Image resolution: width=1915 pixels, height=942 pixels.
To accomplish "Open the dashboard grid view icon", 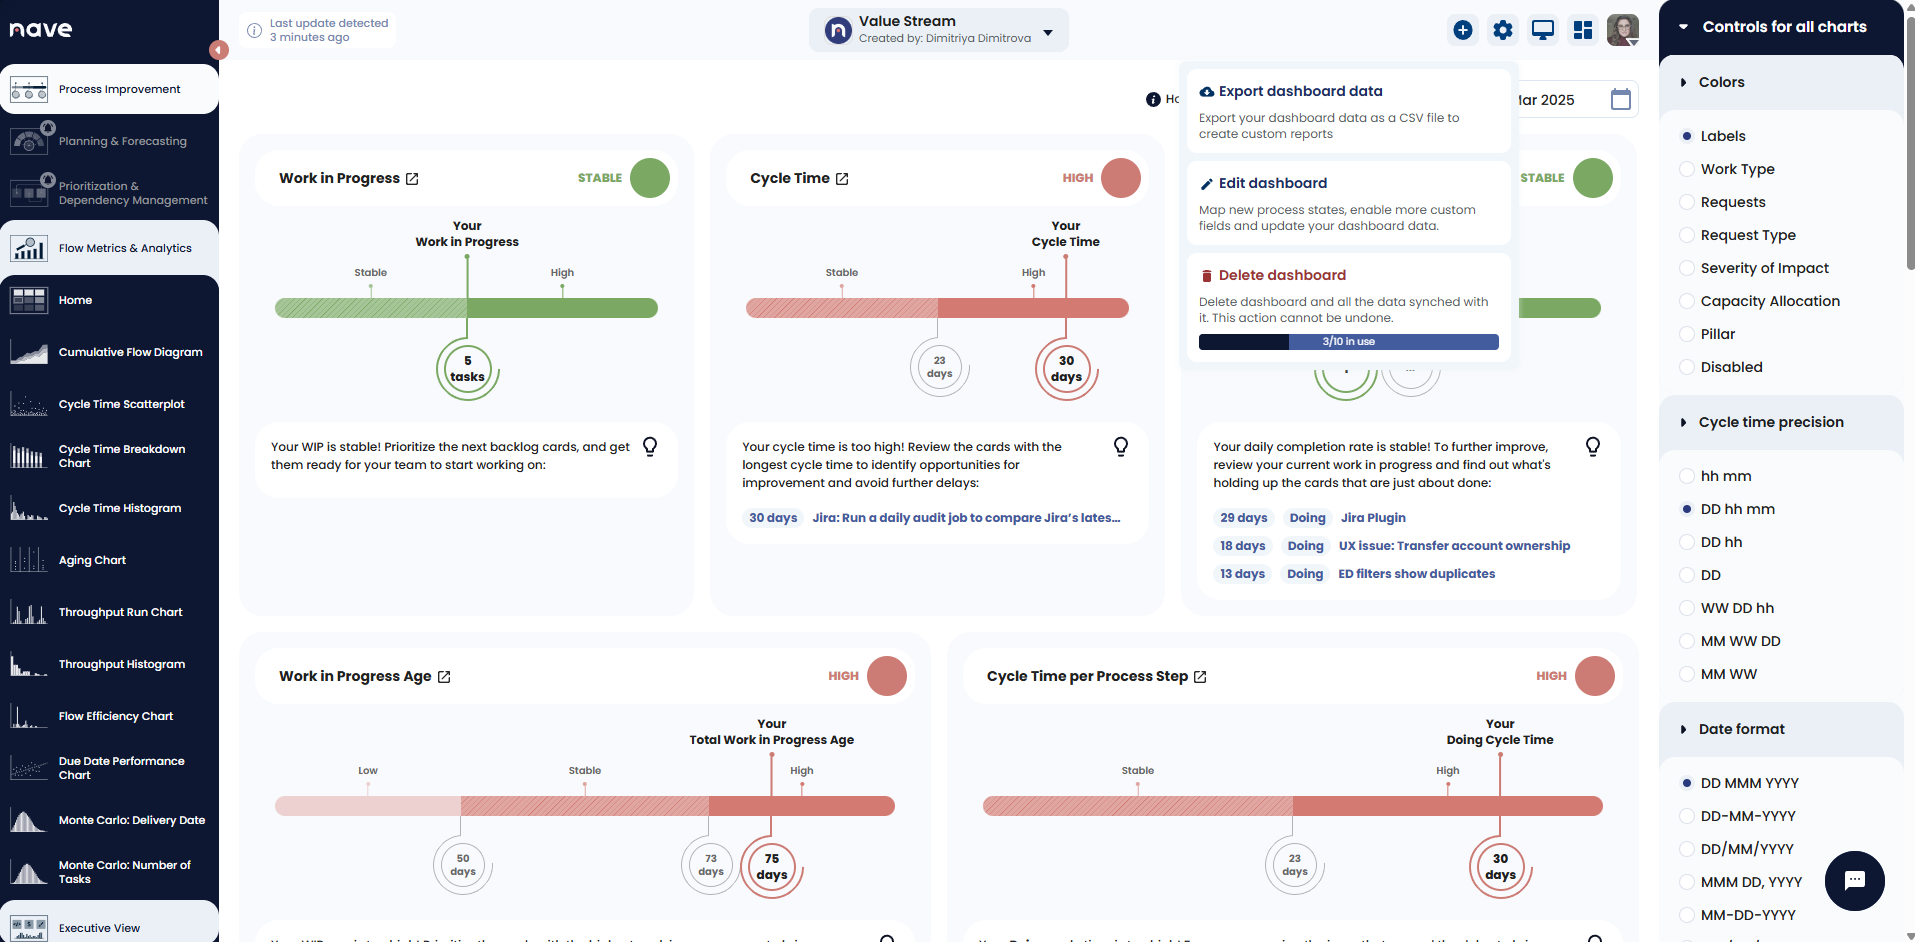I will click(x=1582, y=30).
